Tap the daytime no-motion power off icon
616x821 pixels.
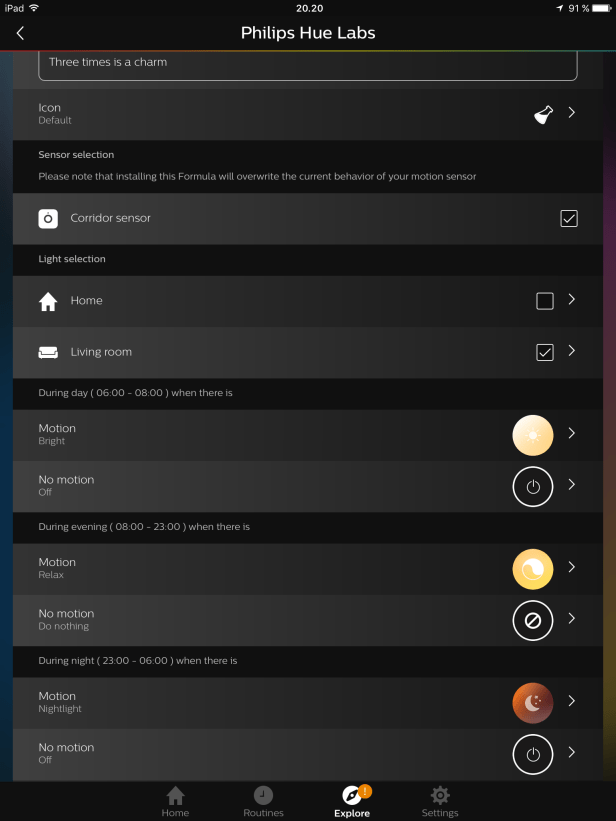[532, 486]
